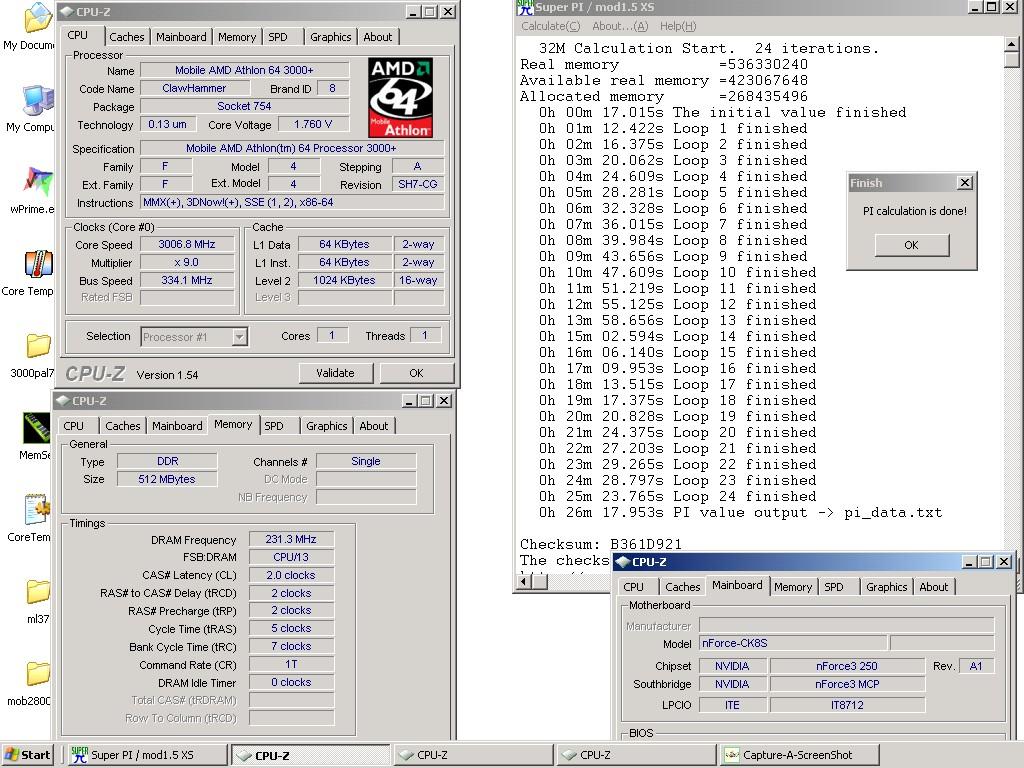The image size is (1024, 768).
Task: Click the Checksum B361D921 text
Action: click(x=601, y=544)
